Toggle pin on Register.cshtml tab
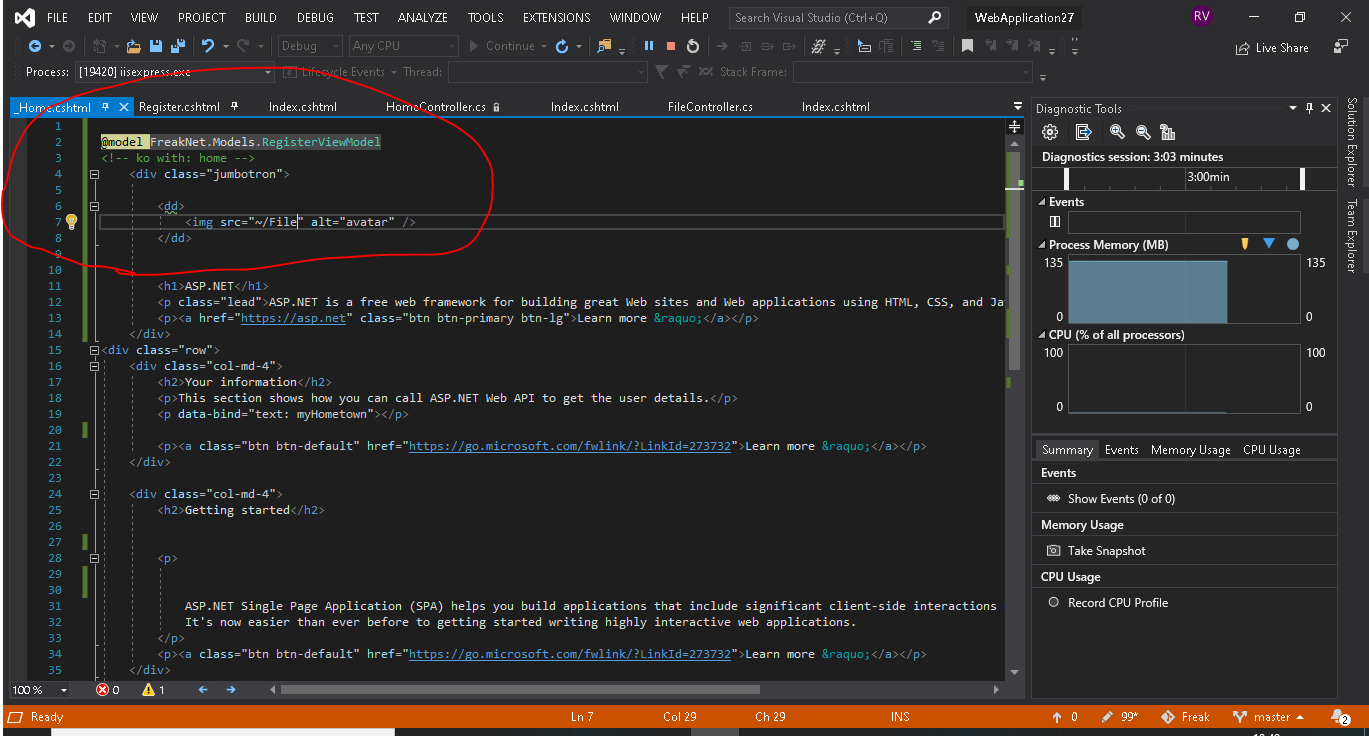This screenshot has height=736, width=1369. [x=234, y=106]
